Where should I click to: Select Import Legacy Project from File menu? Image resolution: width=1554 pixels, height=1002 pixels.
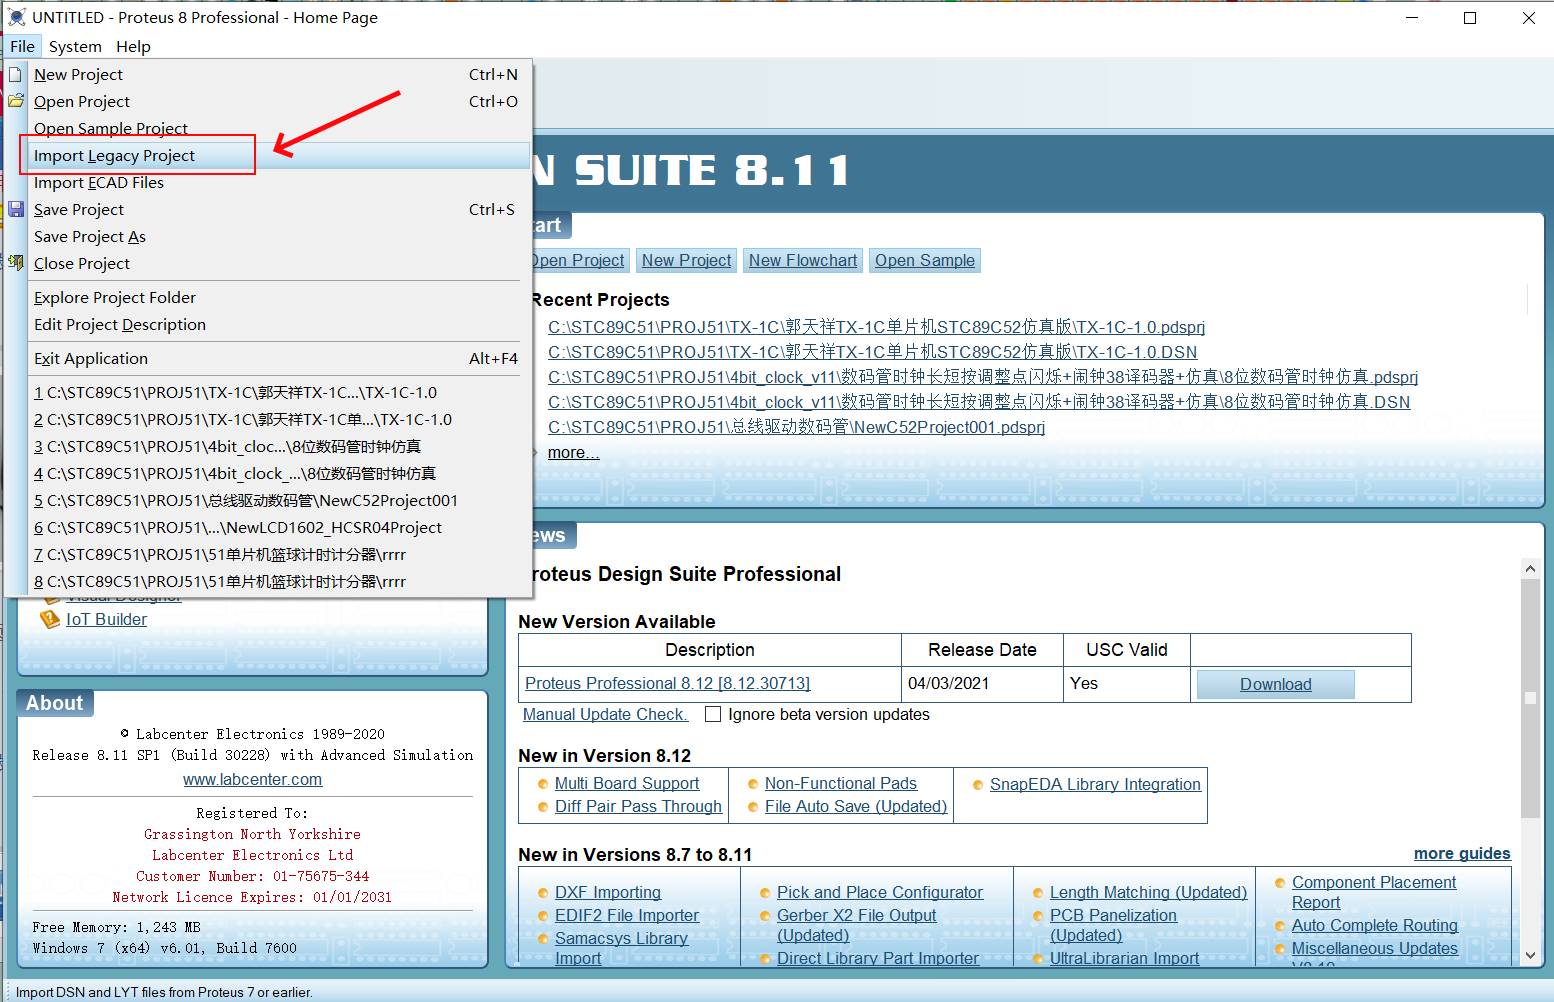point(114,156)
